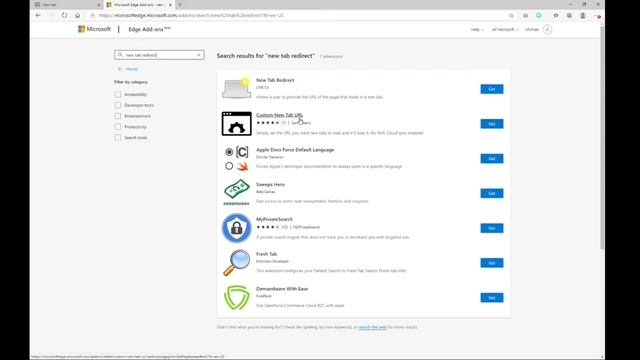Get the Custom New Tab URL extension

(x=491, y=124)
